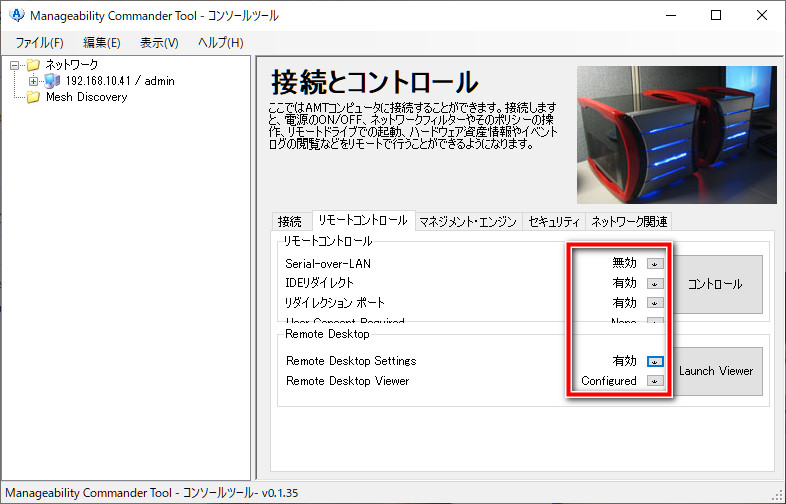Click the IDEリダイレクト label

[319, 283]
